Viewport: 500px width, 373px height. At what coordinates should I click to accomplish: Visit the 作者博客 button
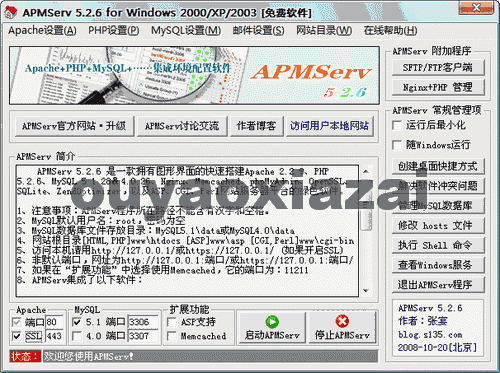pos(256,126)
